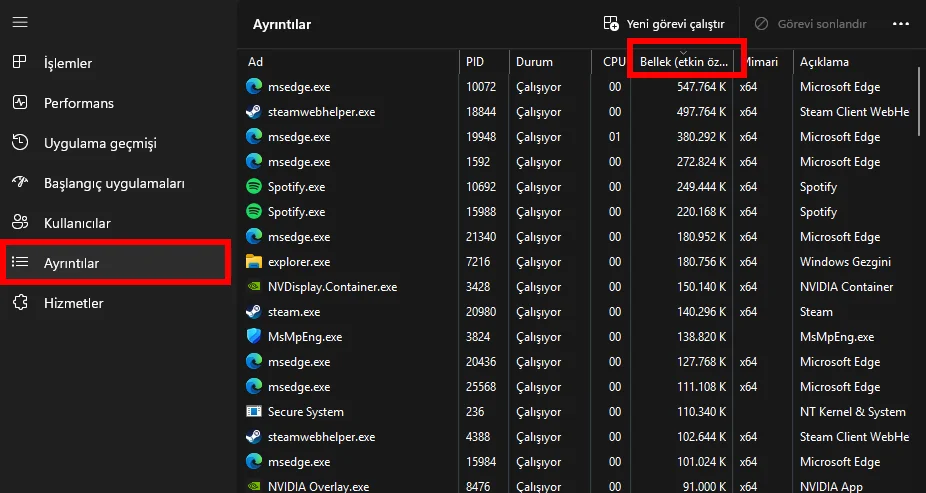926x493 pixels.
Task: Sort by the PID column header
Action: [x=484, y=61]
